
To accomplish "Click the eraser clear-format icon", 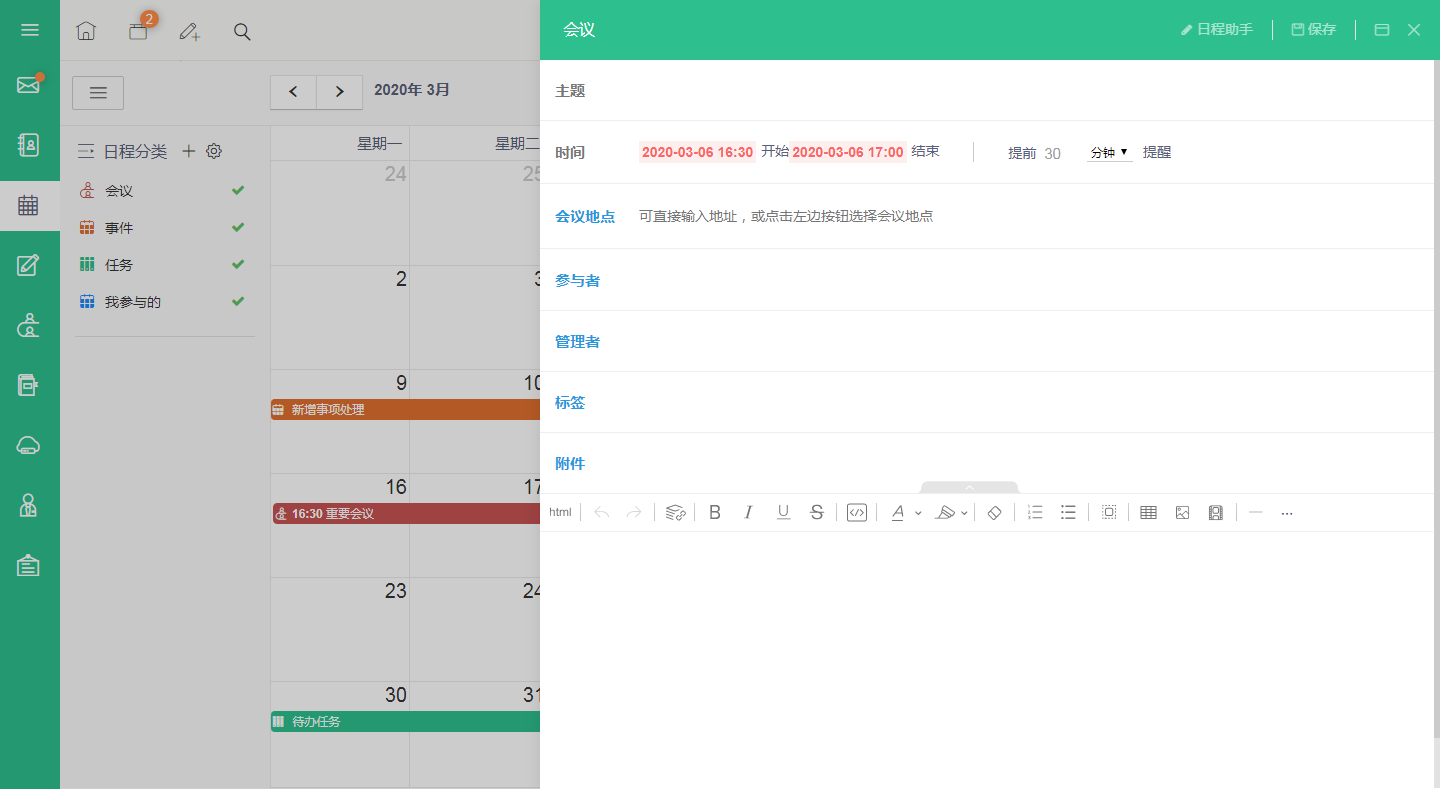I will pyautogui.click(x=994, y=512).
